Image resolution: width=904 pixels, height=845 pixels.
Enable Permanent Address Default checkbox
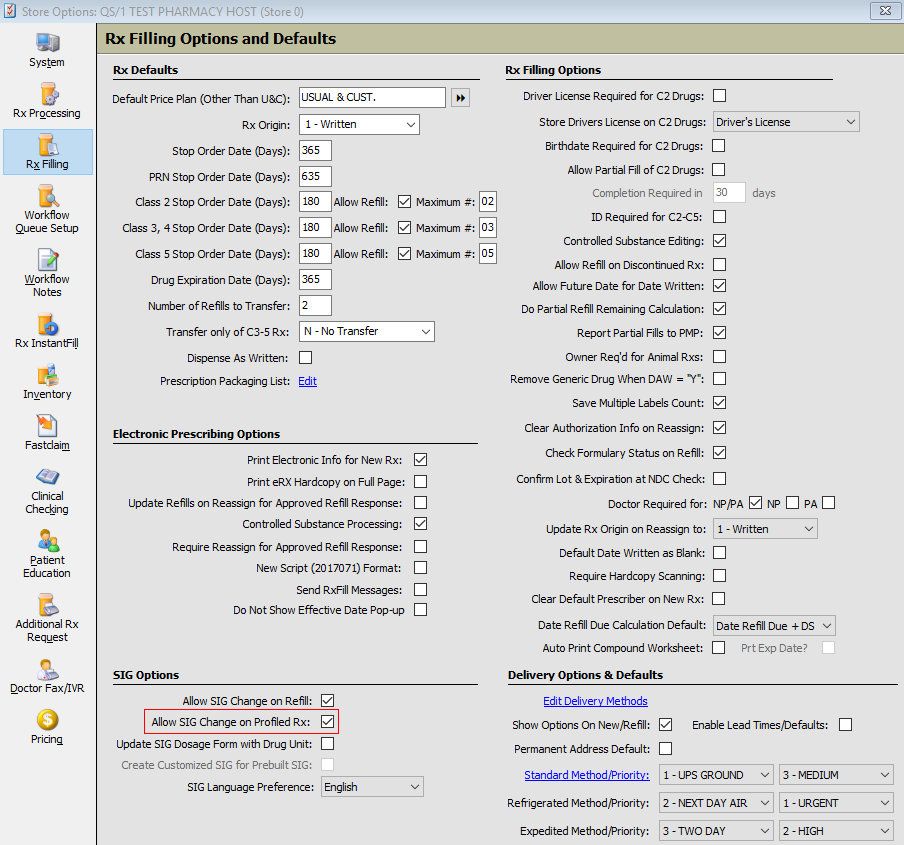(x=665, y=748)
